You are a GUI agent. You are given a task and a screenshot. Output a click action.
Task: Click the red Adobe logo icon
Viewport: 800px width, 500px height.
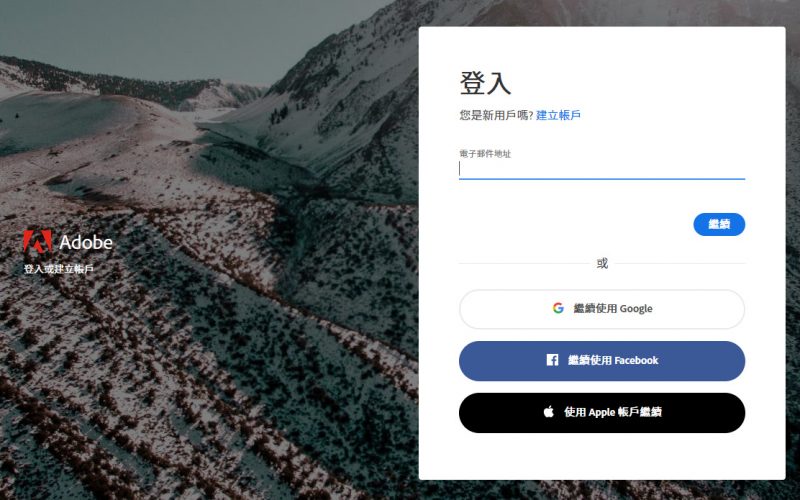pyautogui.click(x=38, y=242)
